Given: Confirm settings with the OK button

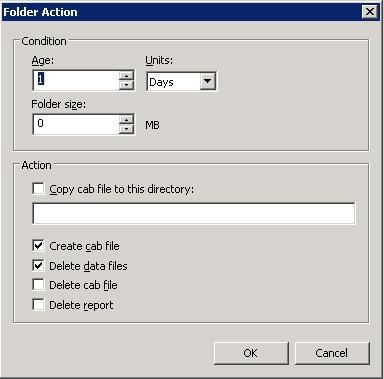Looking at the screenshot, I should [x=251, y=353].
